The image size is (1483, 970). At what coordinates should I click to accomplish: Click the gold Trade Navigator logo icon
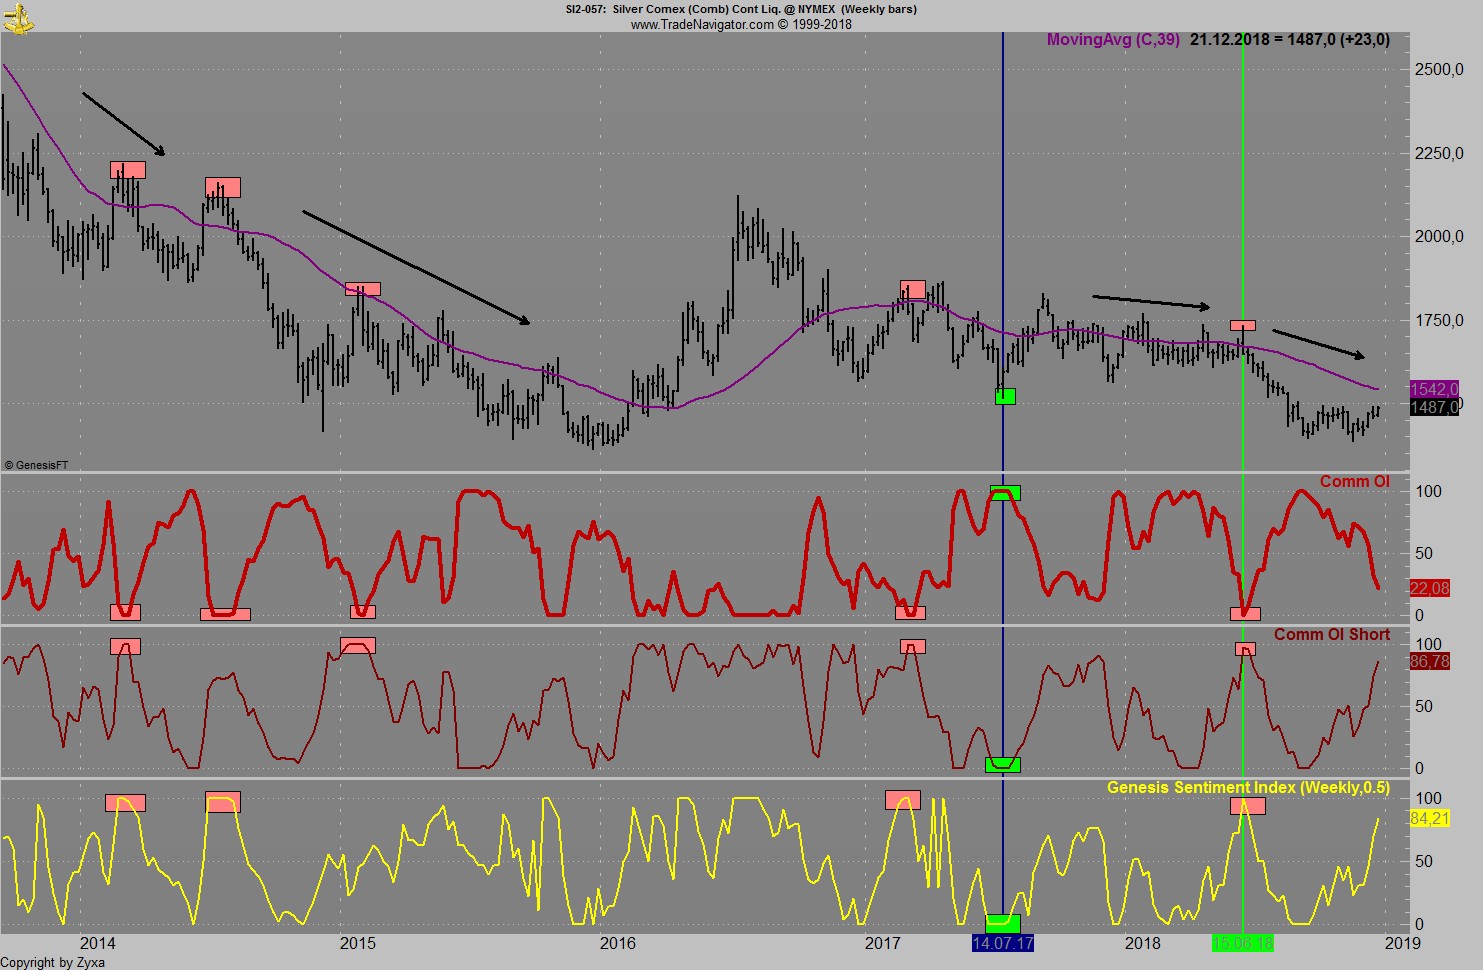18,17
